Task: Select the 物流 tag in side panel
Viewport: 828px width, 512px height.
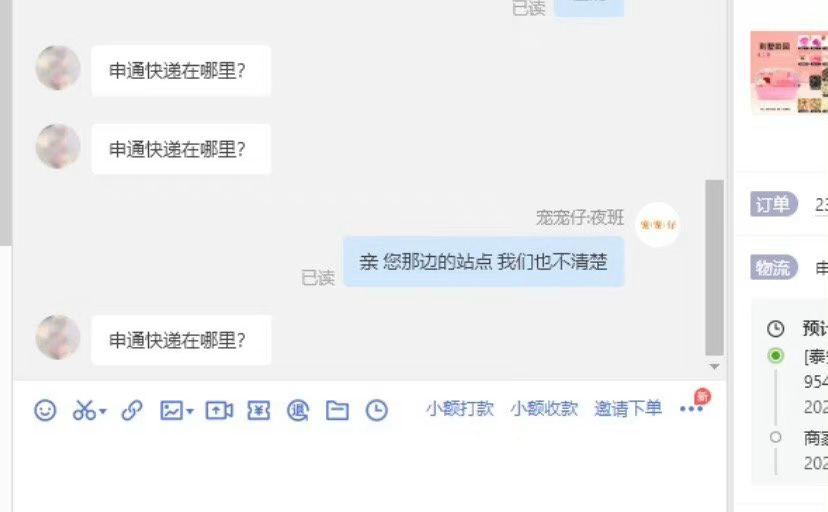Action: pyautogui.click(x=774, y=268)
